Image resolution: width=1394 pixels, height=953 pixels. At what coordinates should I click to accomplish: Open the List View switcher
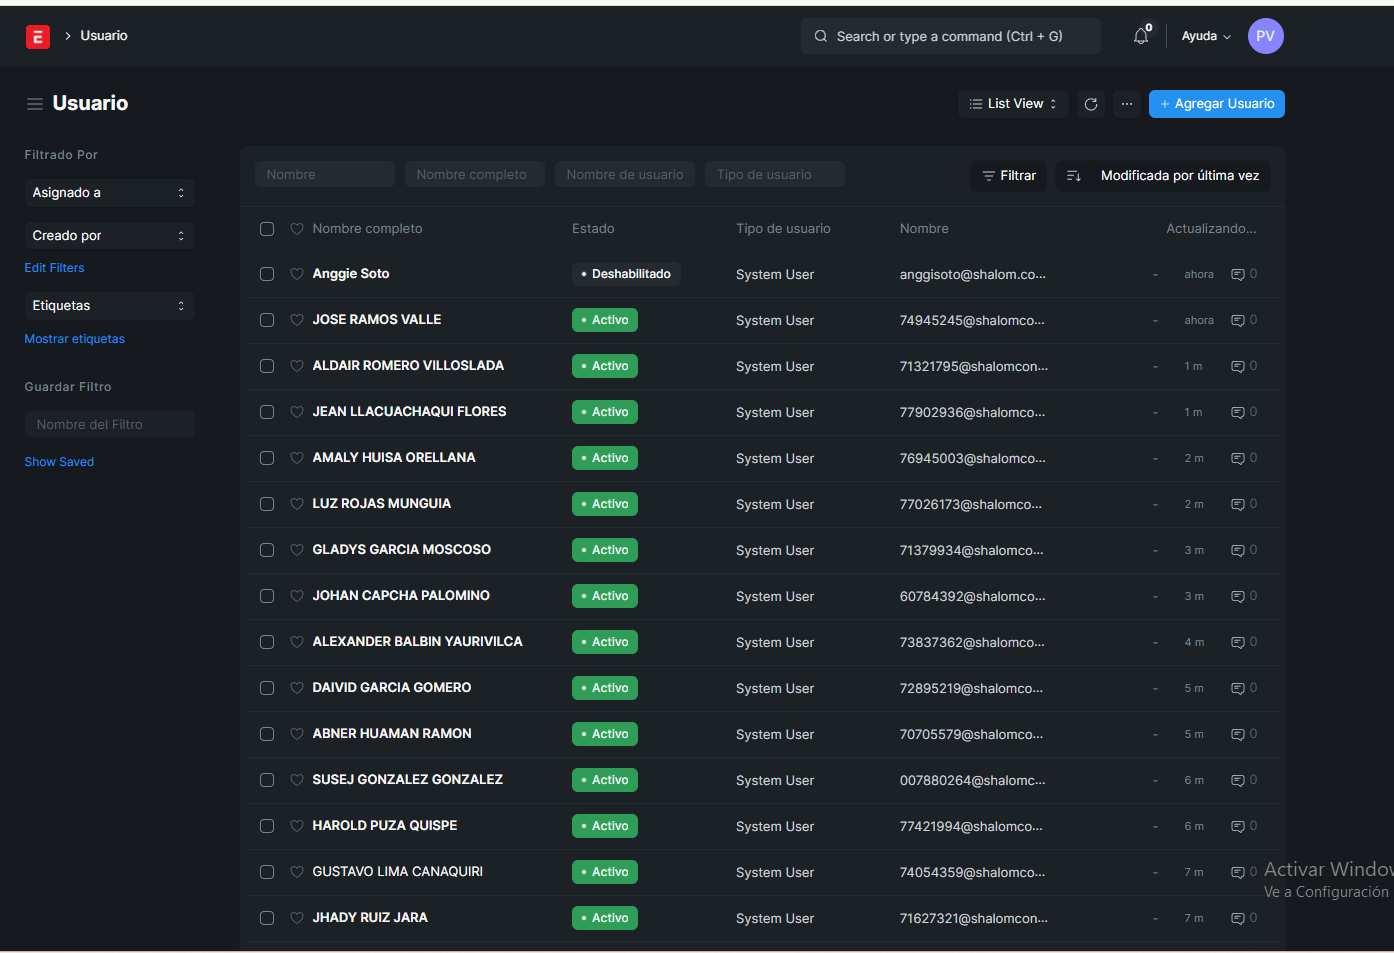(1013, 104)
